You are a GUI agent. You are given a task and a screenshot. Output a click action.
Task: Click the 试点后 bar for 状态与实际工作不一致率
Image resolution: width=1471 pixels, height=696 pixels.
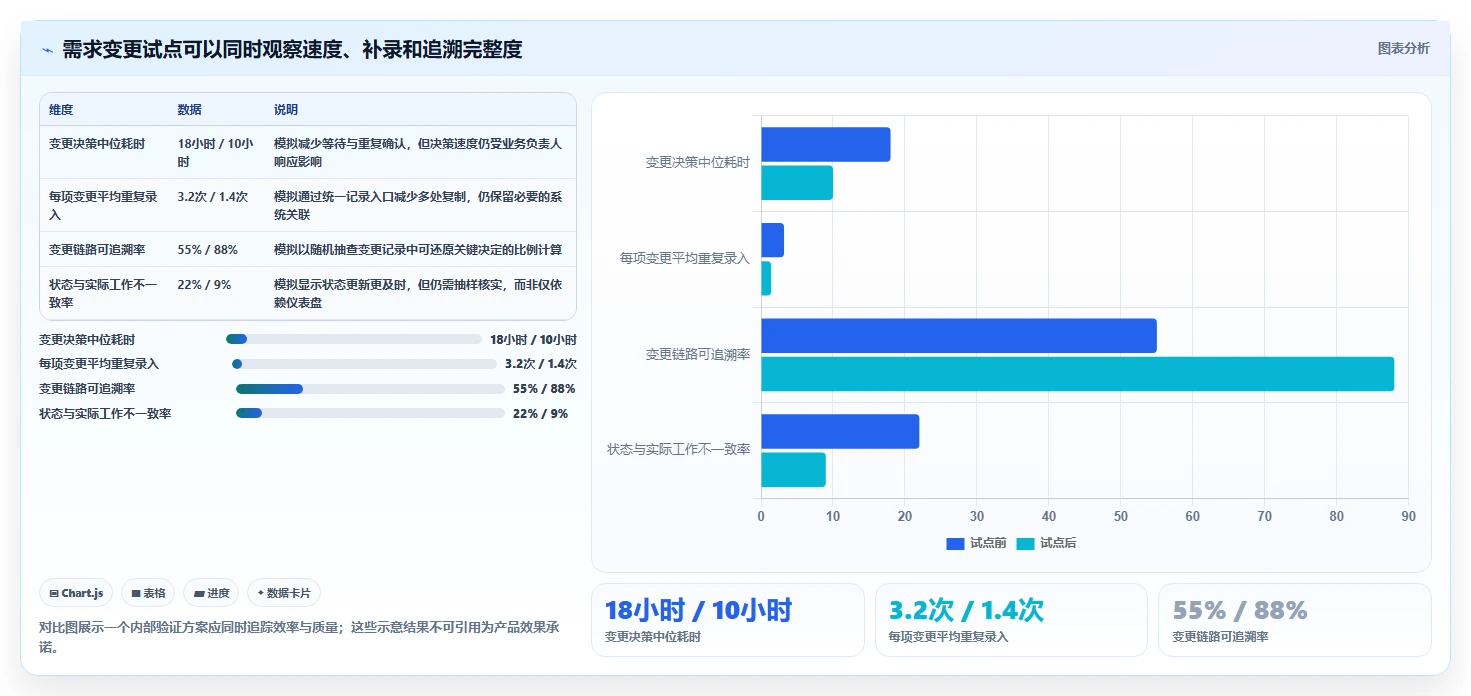coord(793,470)
